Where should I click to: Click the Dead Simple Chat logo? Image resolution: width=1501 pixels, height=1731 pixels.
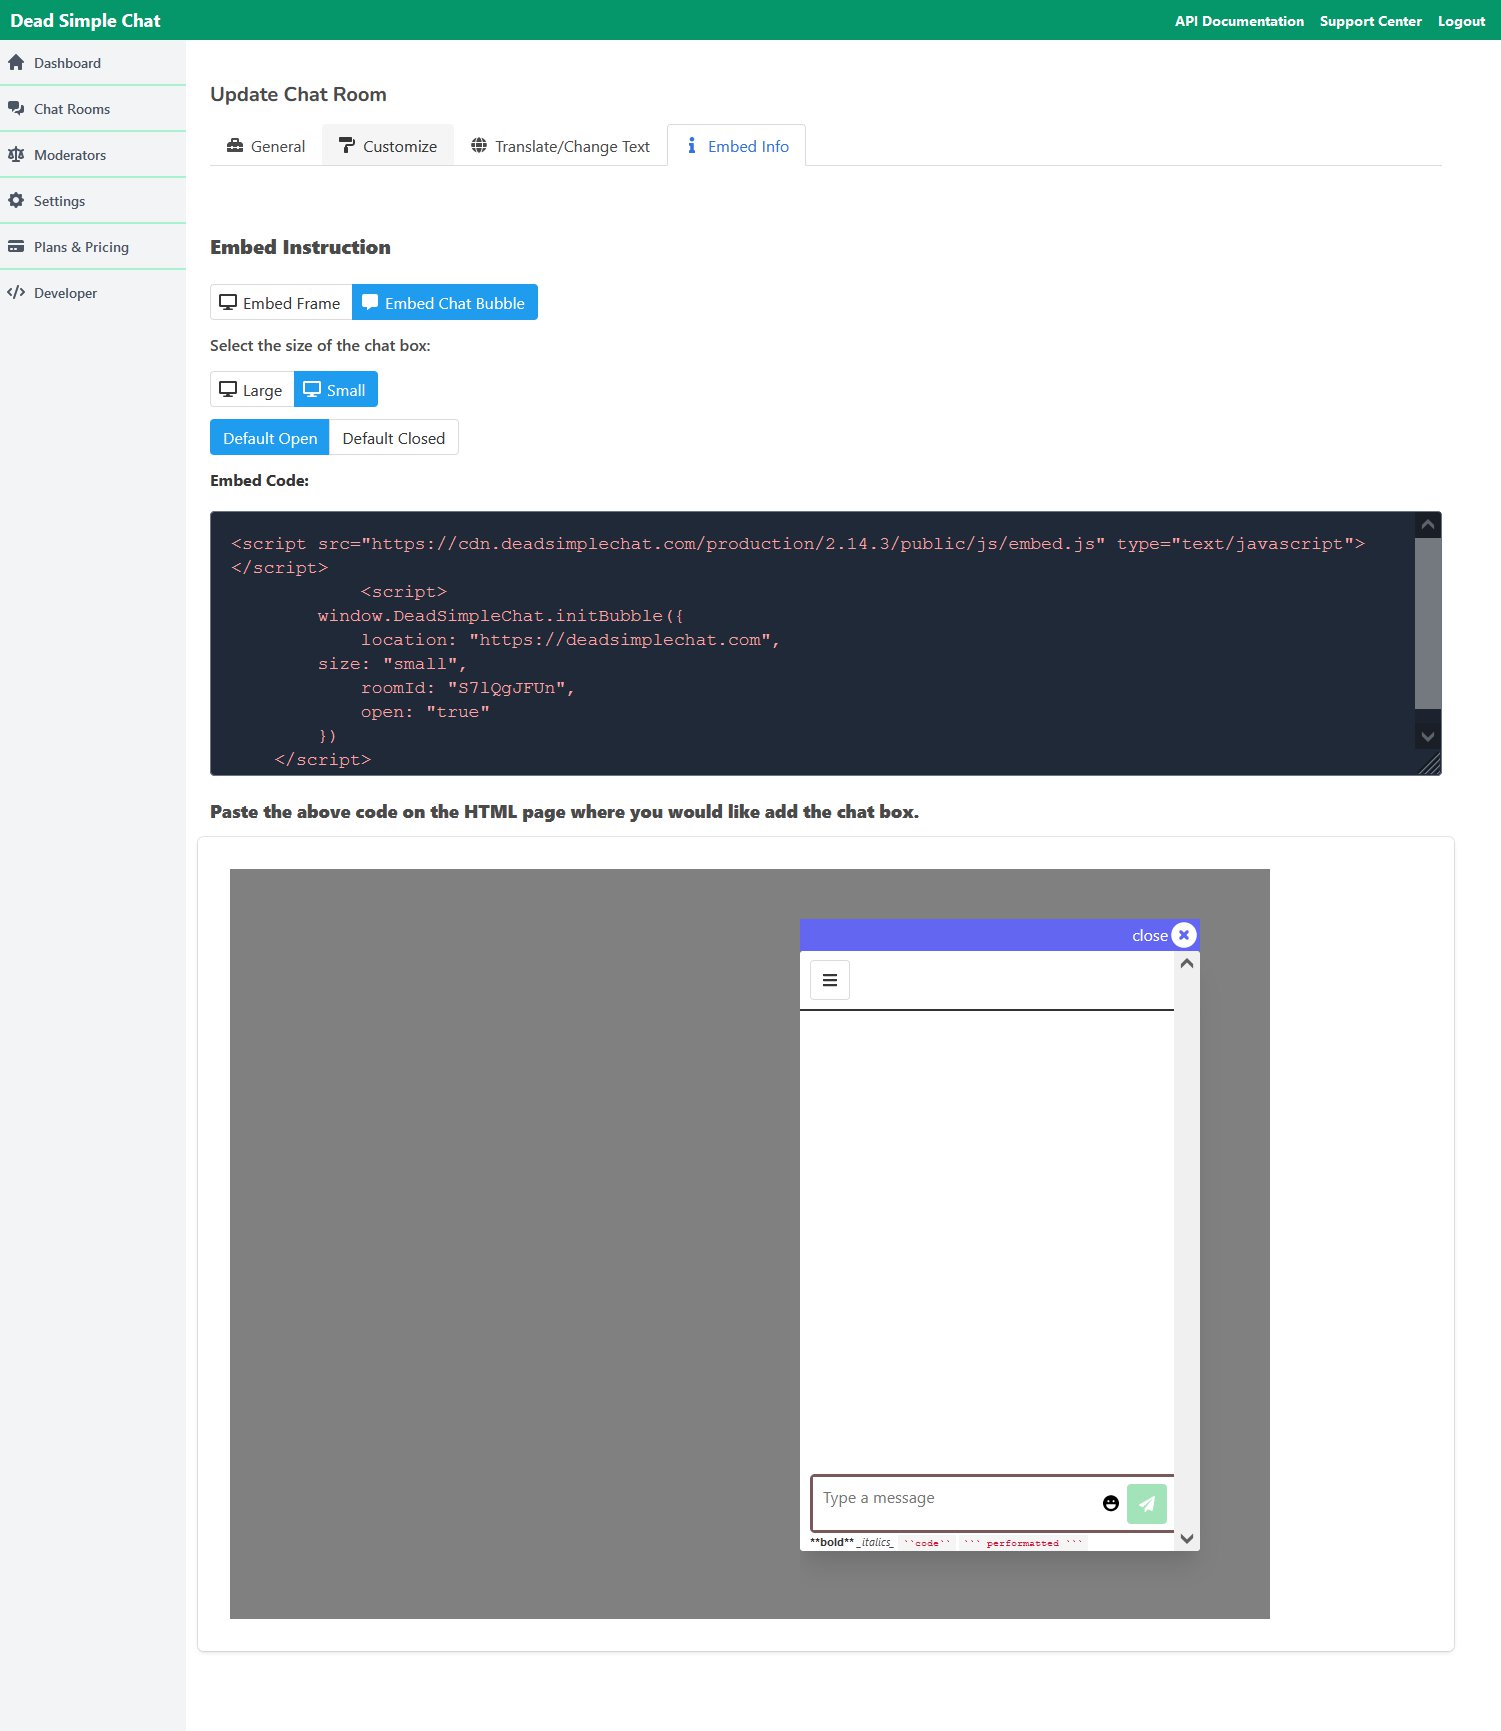tap(85, 21)
